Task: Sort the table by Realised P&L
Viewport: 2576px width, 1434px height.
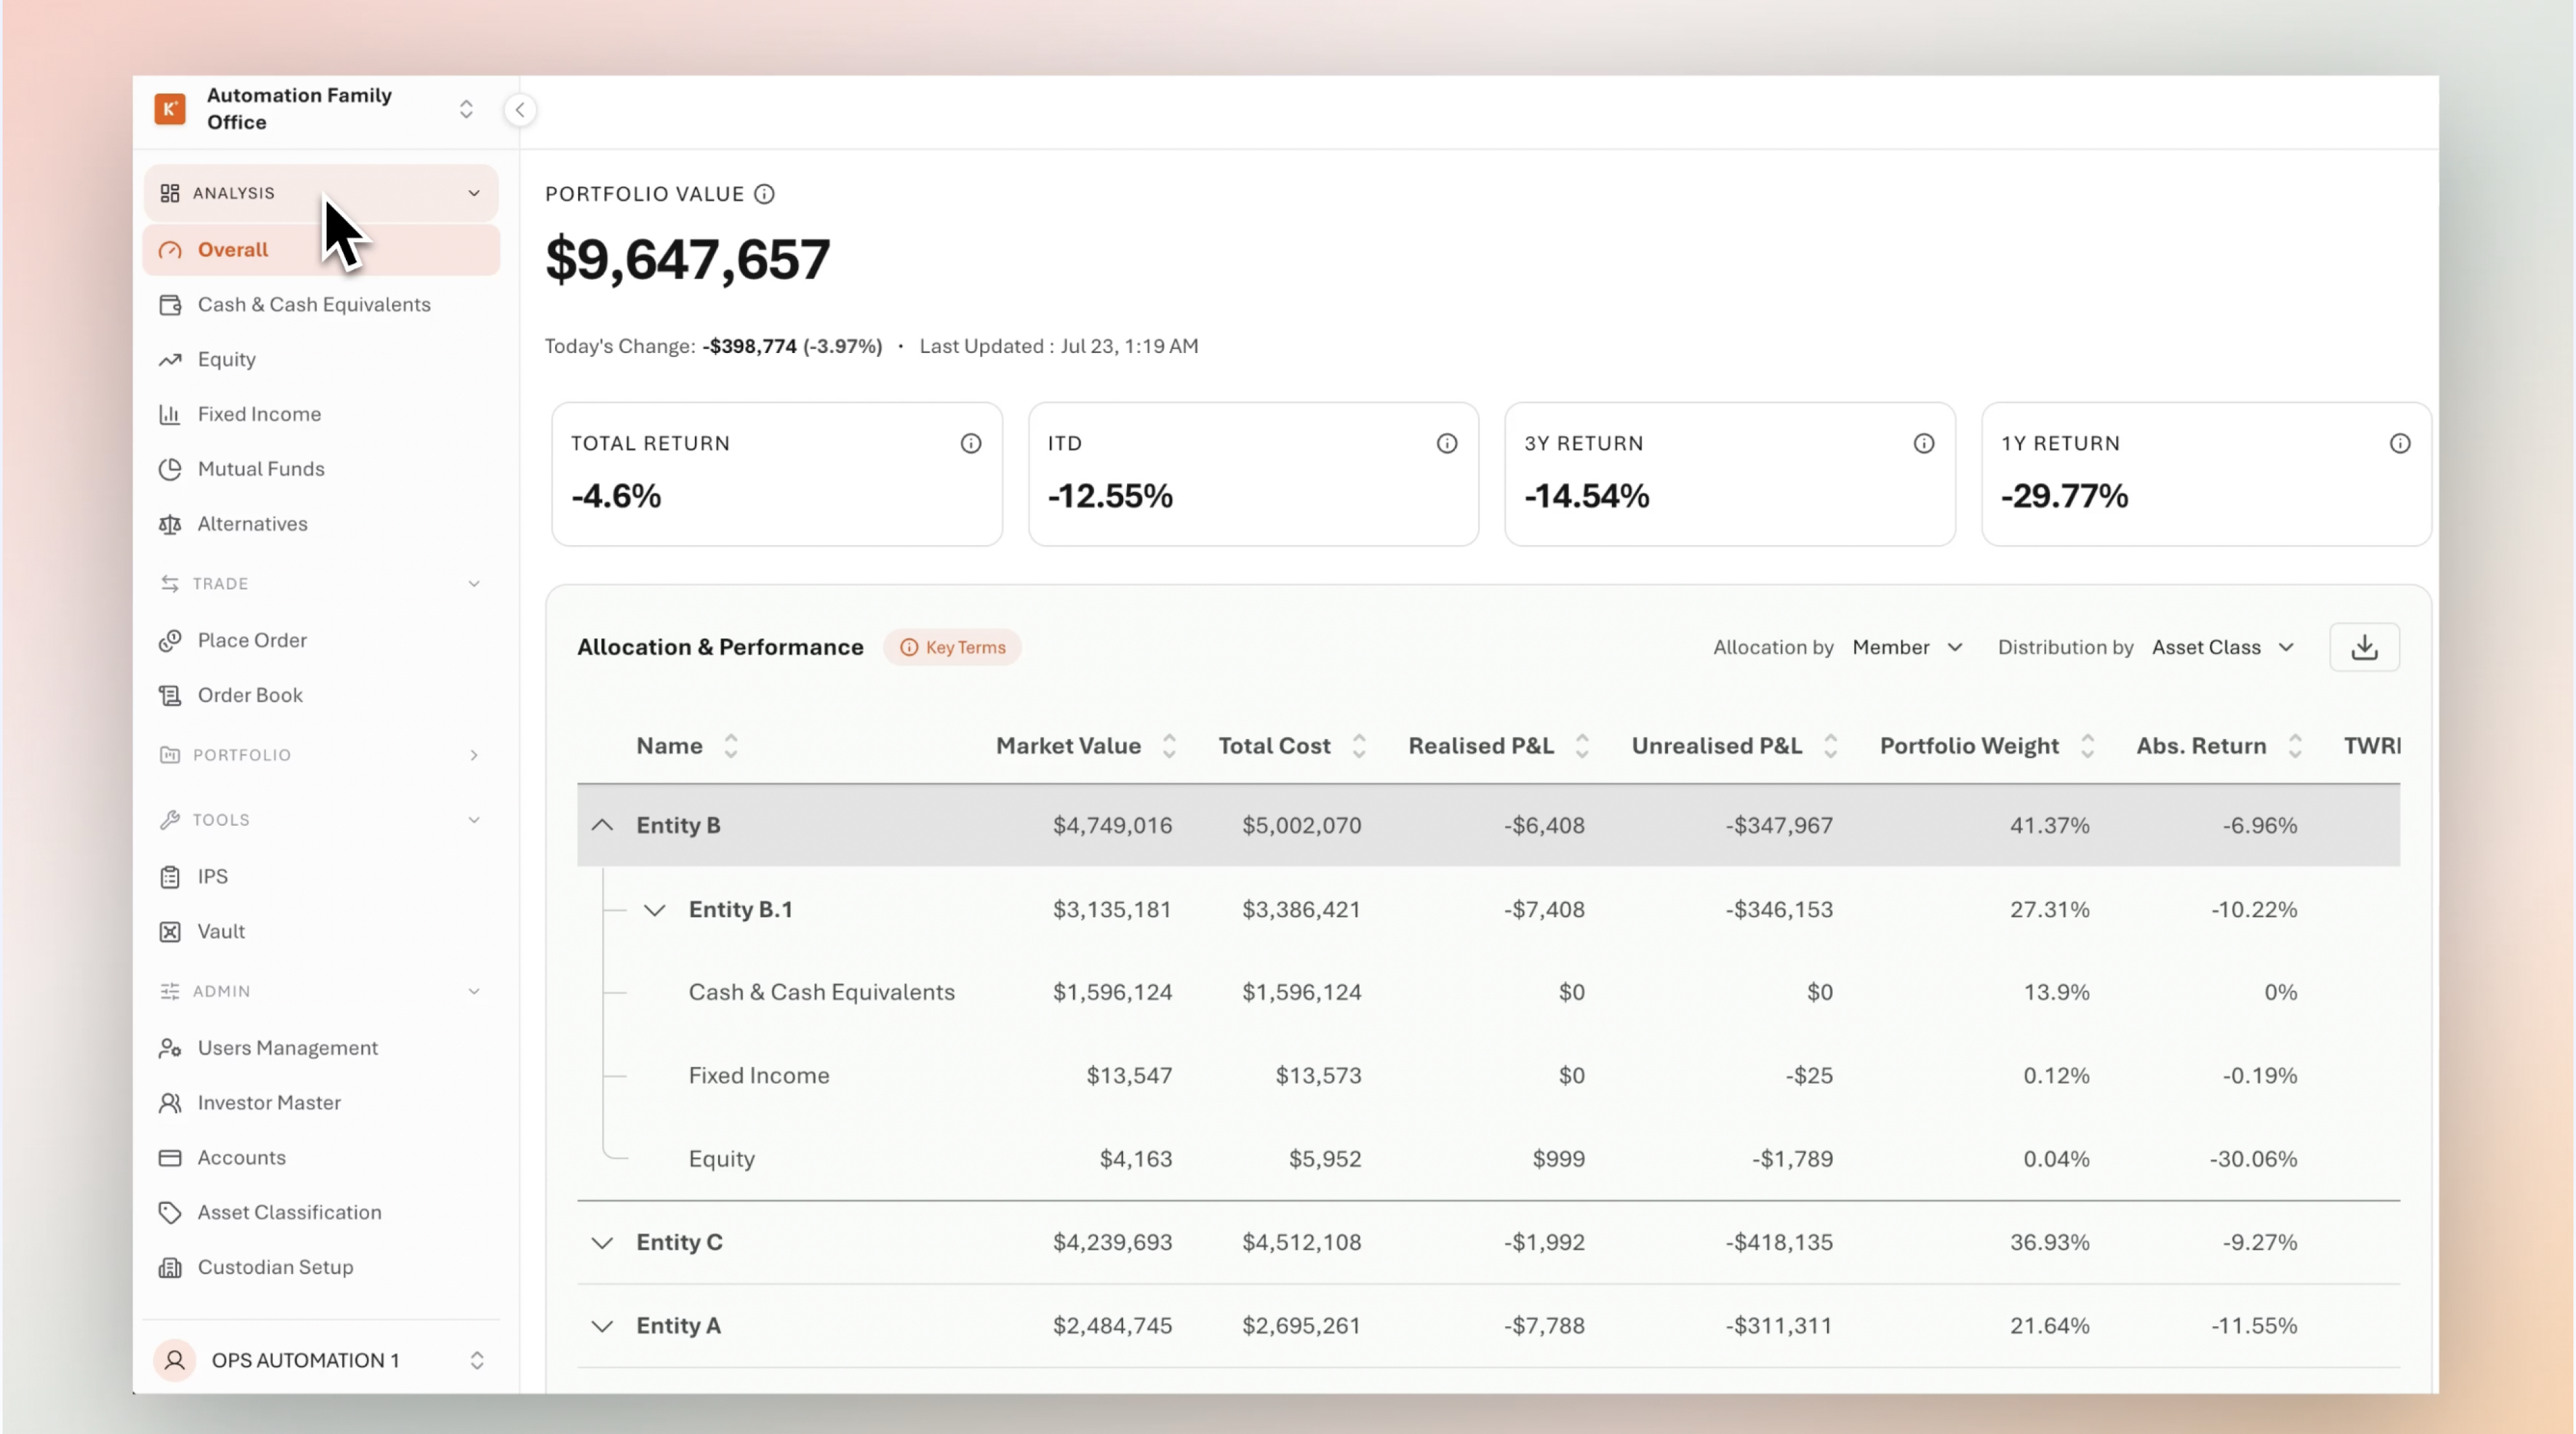Action: coord(1582,747)
